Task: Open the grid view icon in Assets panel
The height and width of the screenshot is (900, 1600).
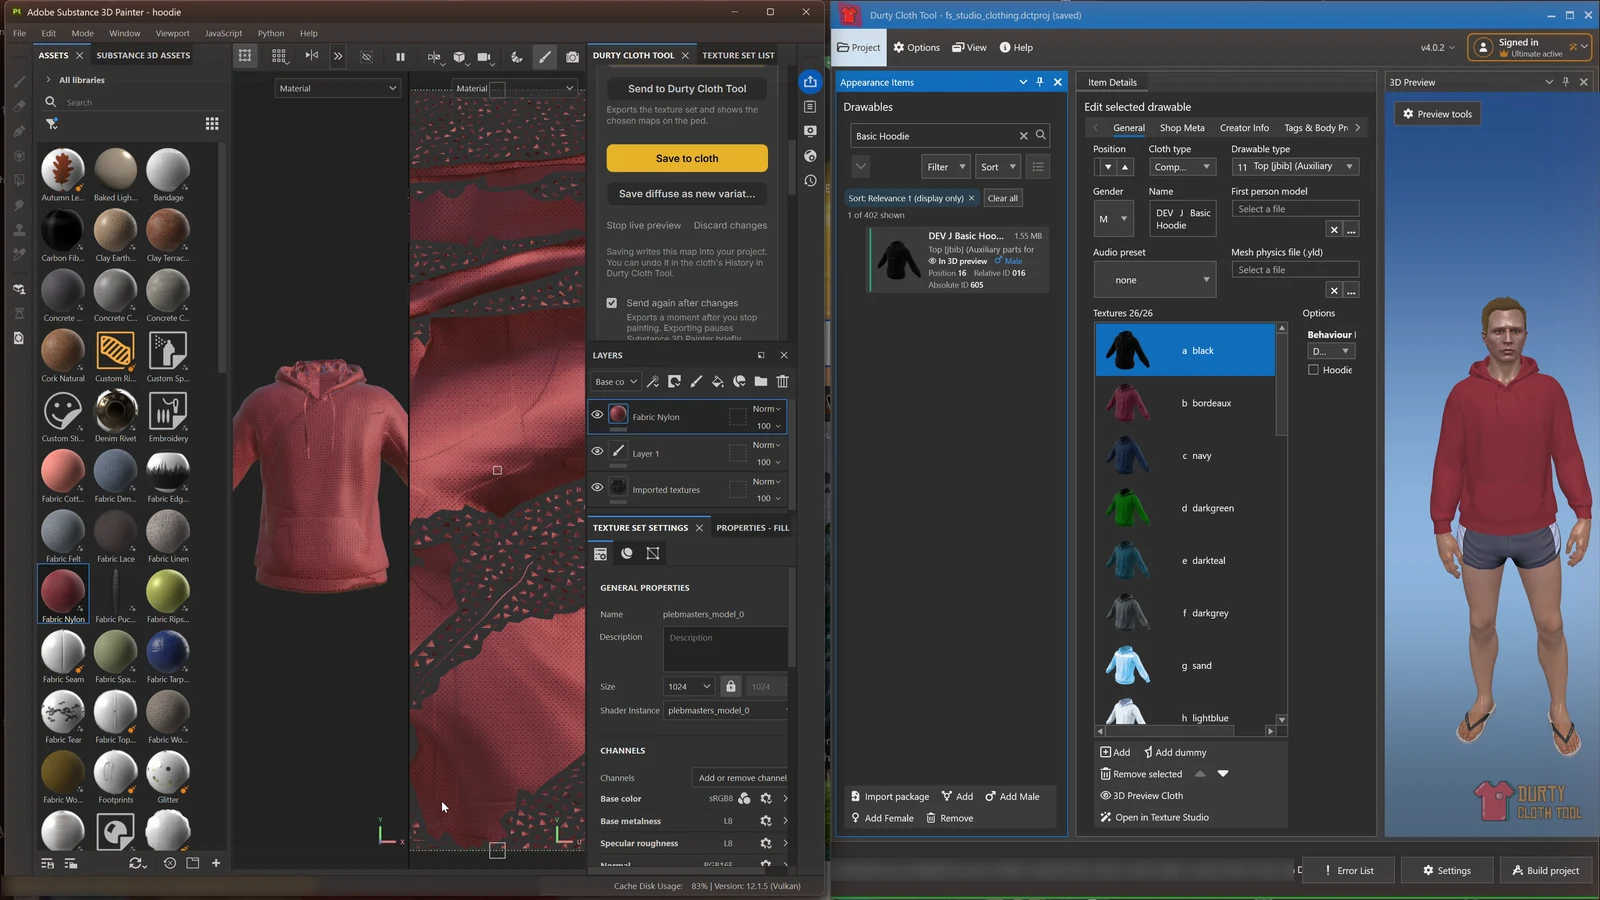Action: click(212, 124)
